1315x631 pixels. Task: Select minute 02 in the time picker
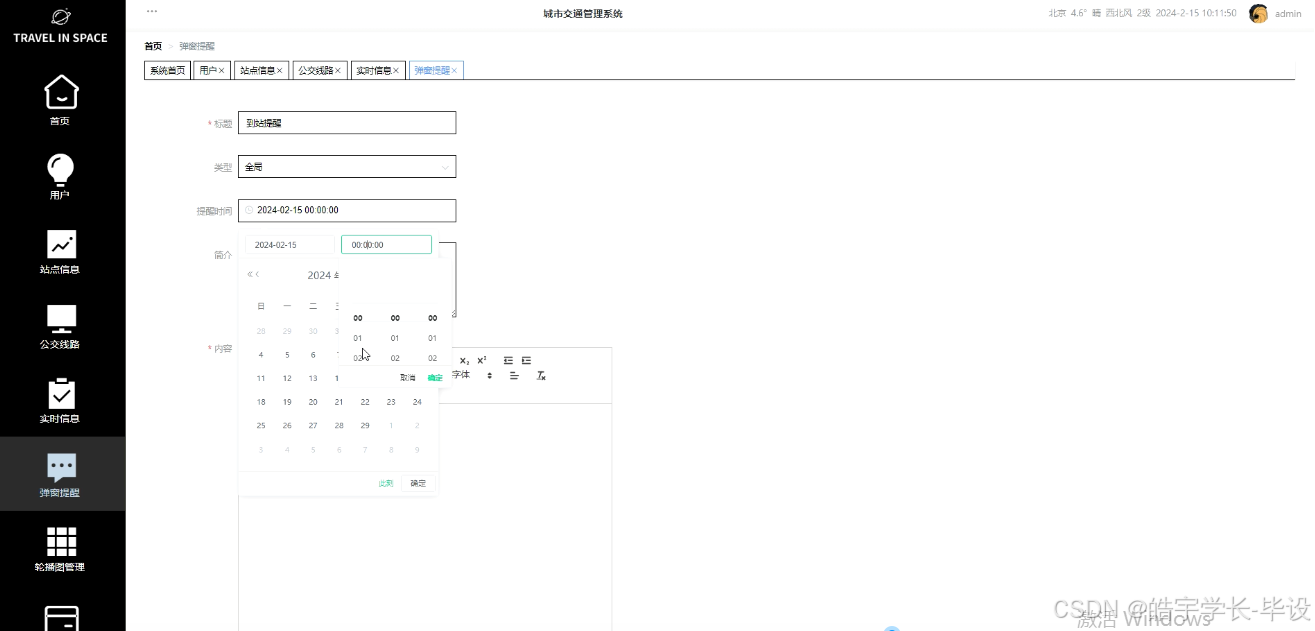[395, 358]
